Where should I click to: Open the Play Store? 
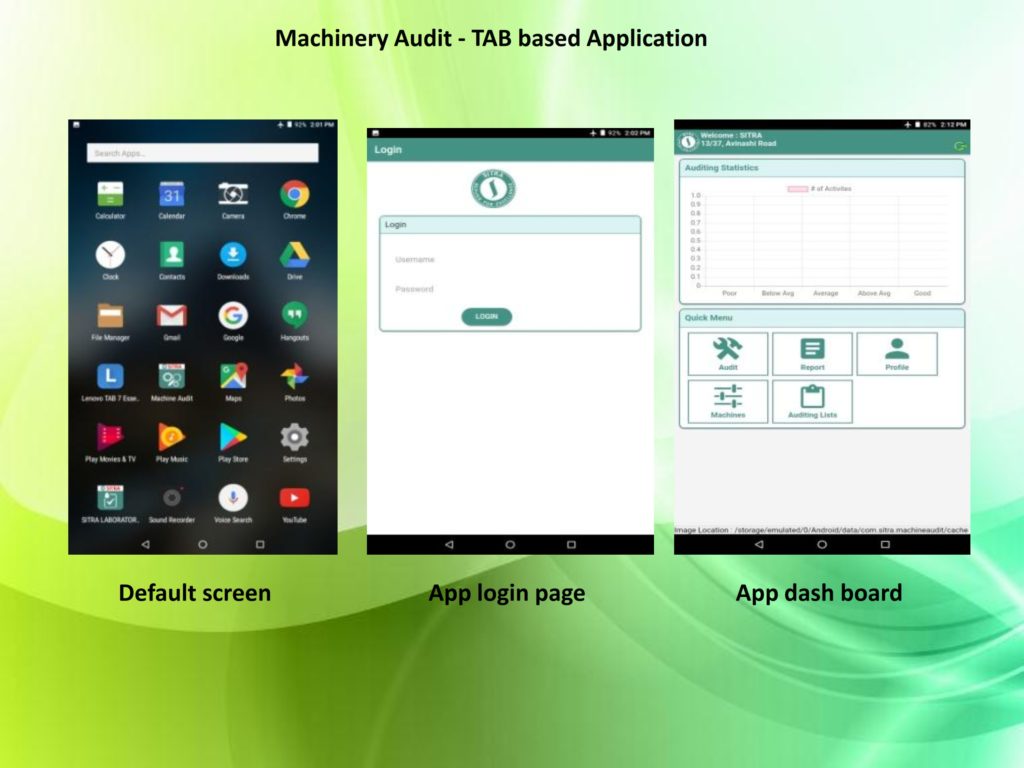tap(233, 437)
